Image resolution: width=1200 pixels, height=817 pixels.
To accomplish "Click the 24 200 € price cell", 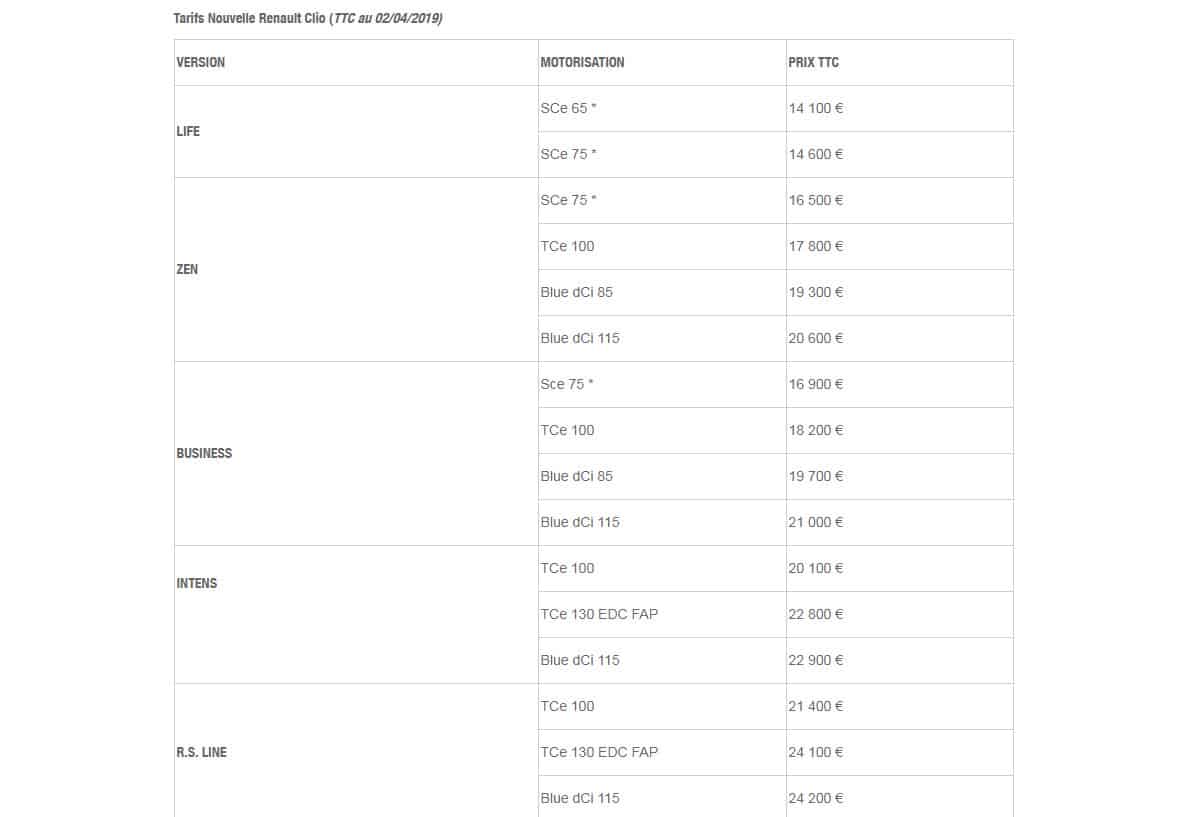I will (899, 798).
